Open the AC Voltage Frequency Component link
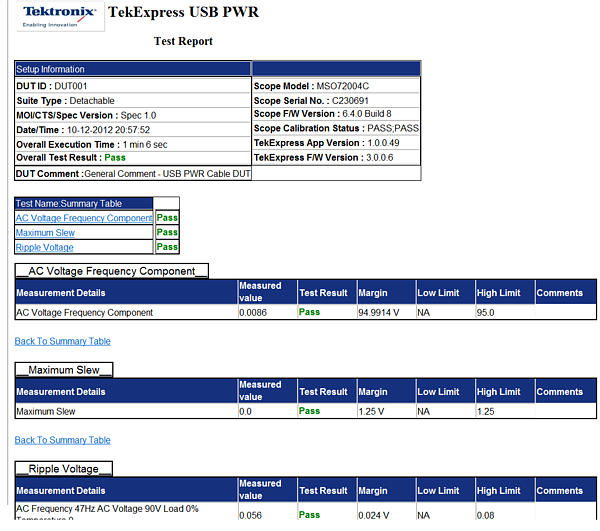Viewport: 600px width, 531px height. (84, 218)
